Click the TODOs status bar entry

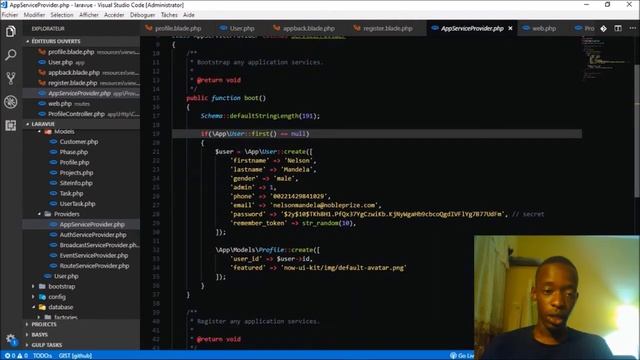(42, 356)
